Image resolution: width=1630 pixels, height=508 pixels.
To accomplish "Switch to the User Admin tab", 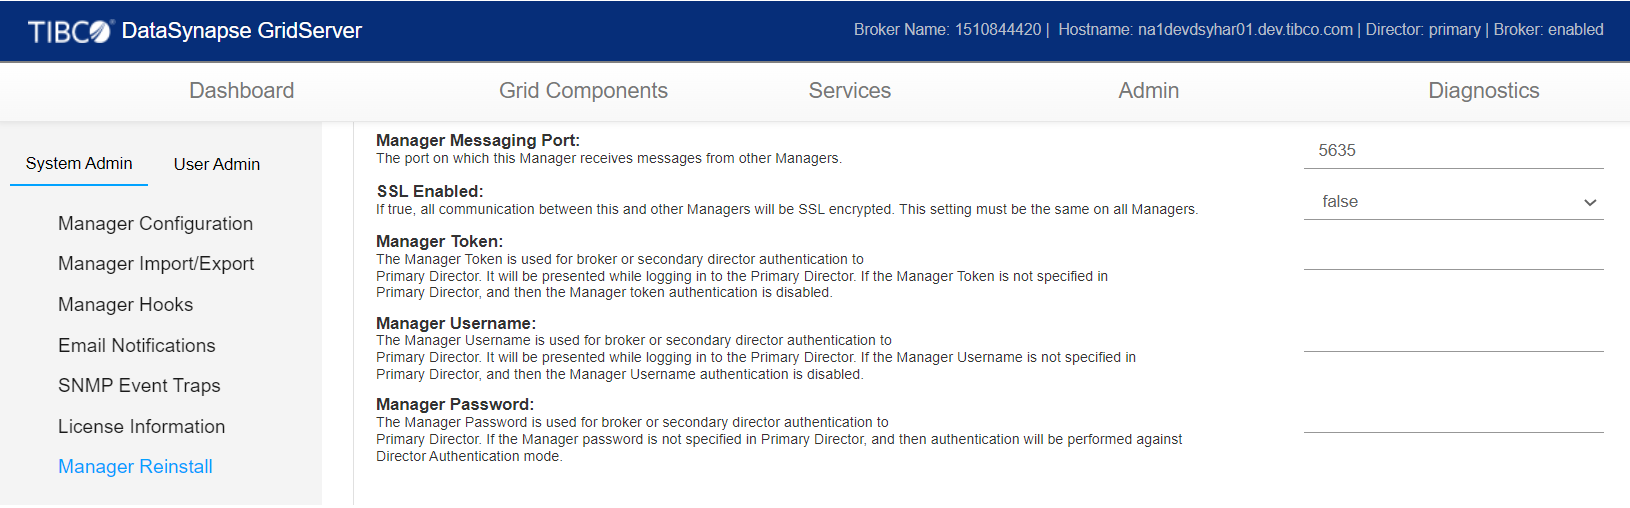I will pyautogui.click(x=217, y=164).
